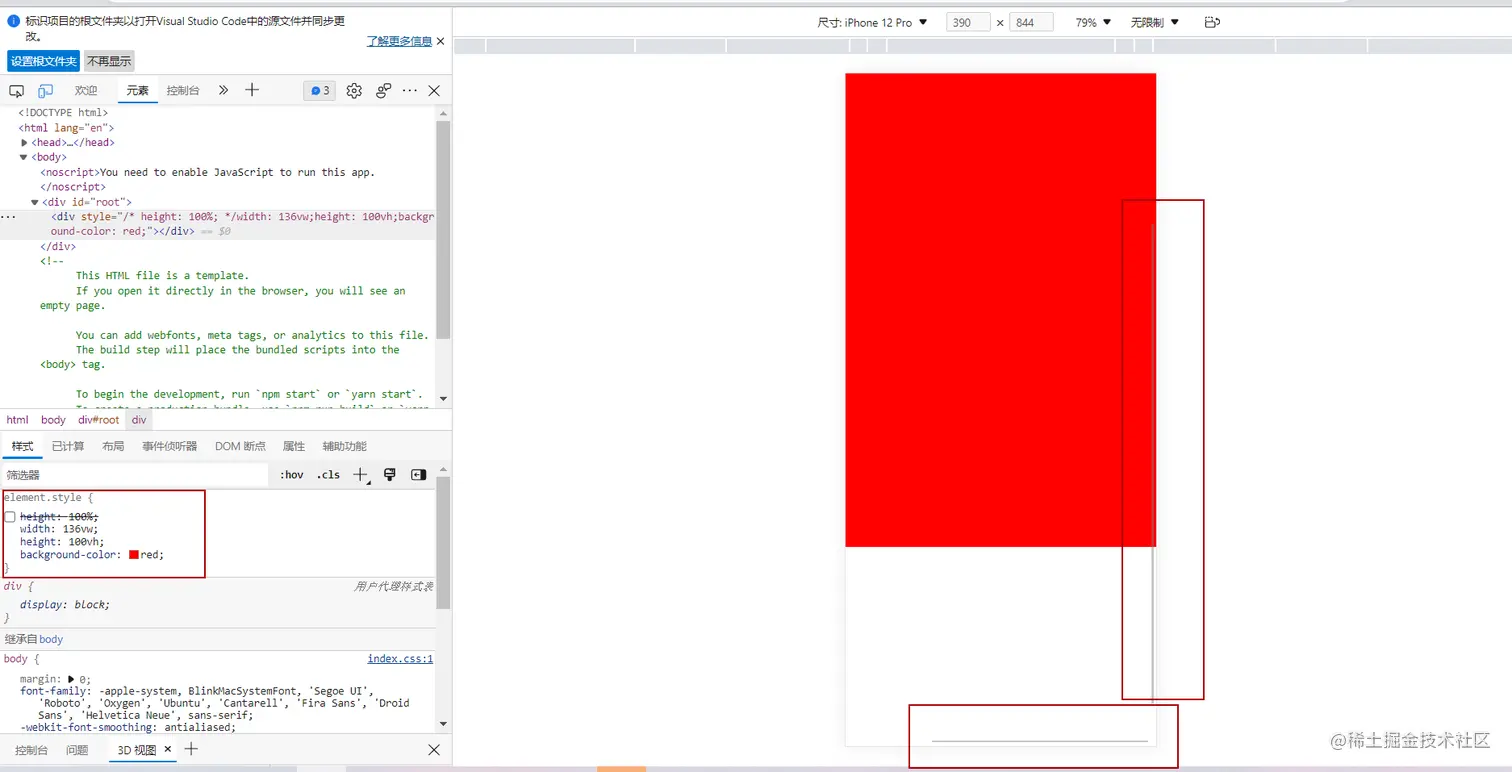Open the more tabs chevron
Screen dimensions: 1512x772
coord(223,90)
